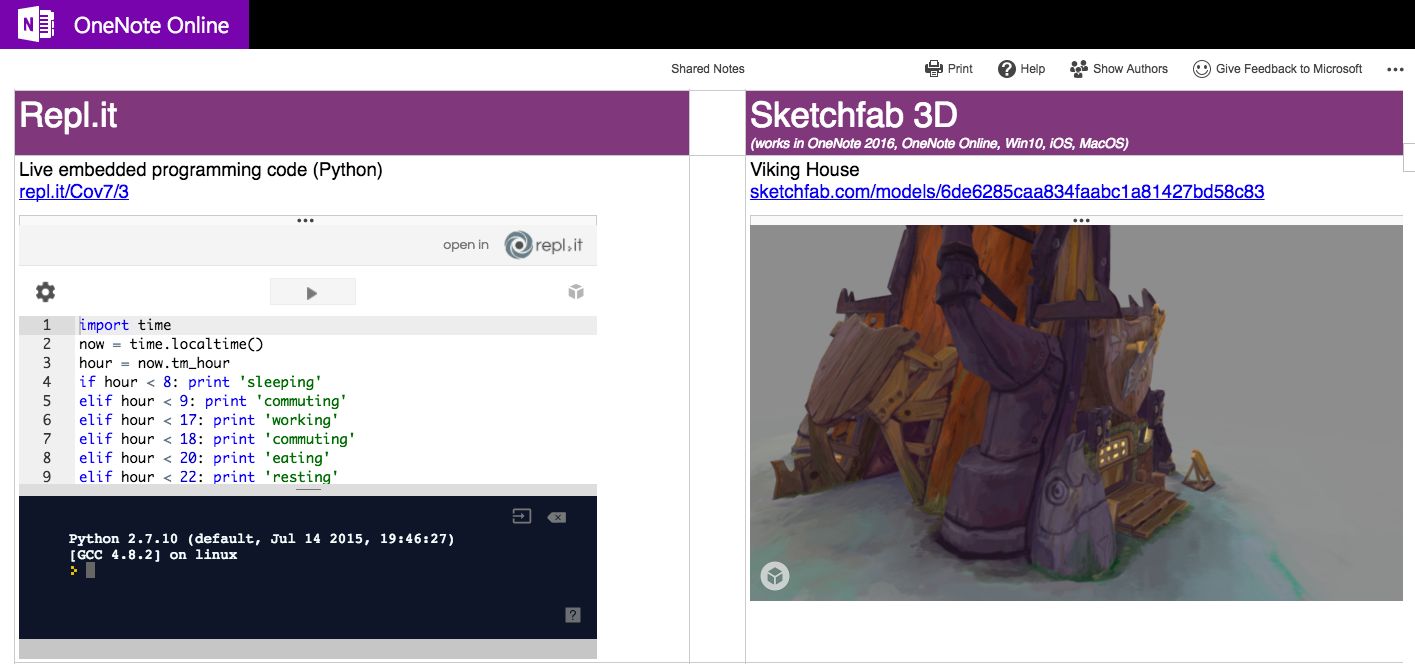Open the repl.it/Cov7/3 link
Viewport: 1415px width, 664px height.
click(x=74, y=192)
